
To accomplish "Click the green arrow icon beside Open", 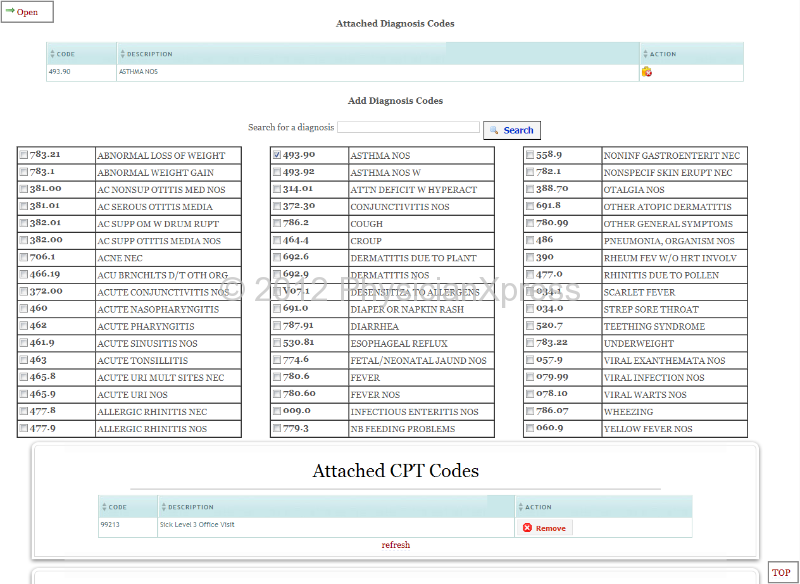I will [10, 12].
